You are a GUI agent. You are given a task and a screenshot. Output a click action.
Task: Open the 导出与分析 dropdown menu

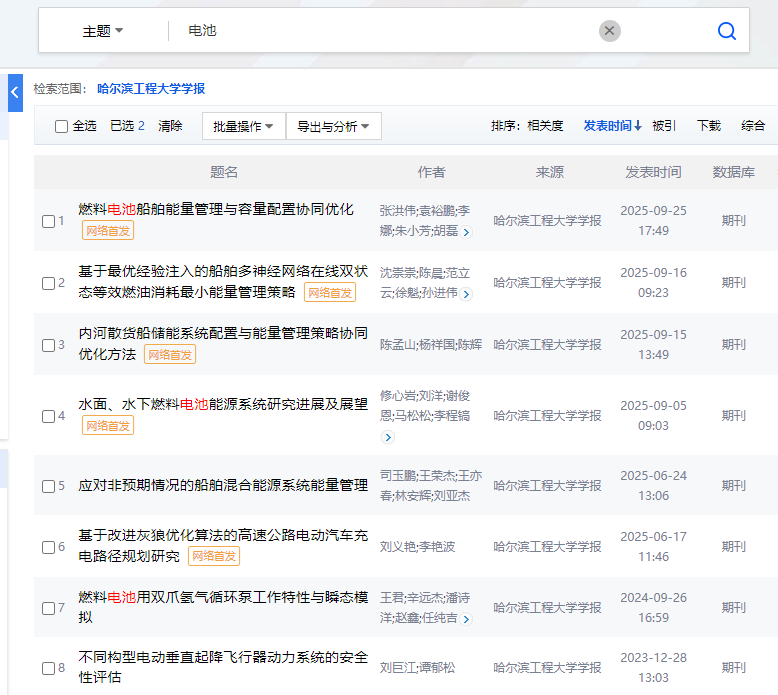(333, 126)
